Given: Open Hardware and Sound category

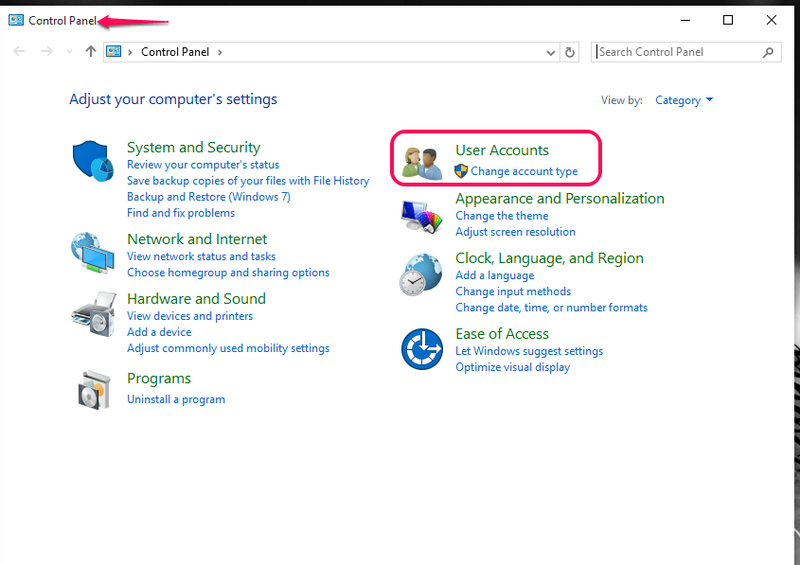Looking at the screenshot, I should [196, 299].
